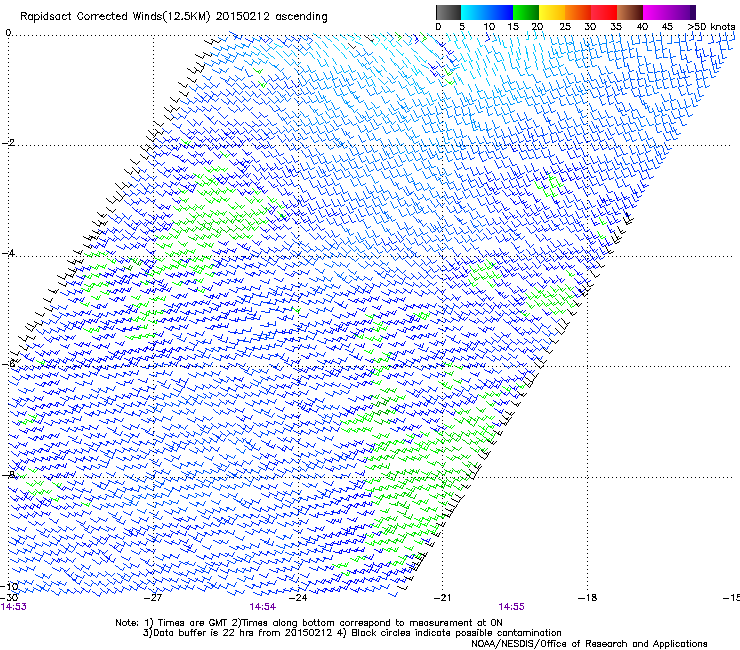Click the yellow 20-25 knots color swatch
The width and height of the screenshot is (740, 650).
tap(552, 12)
